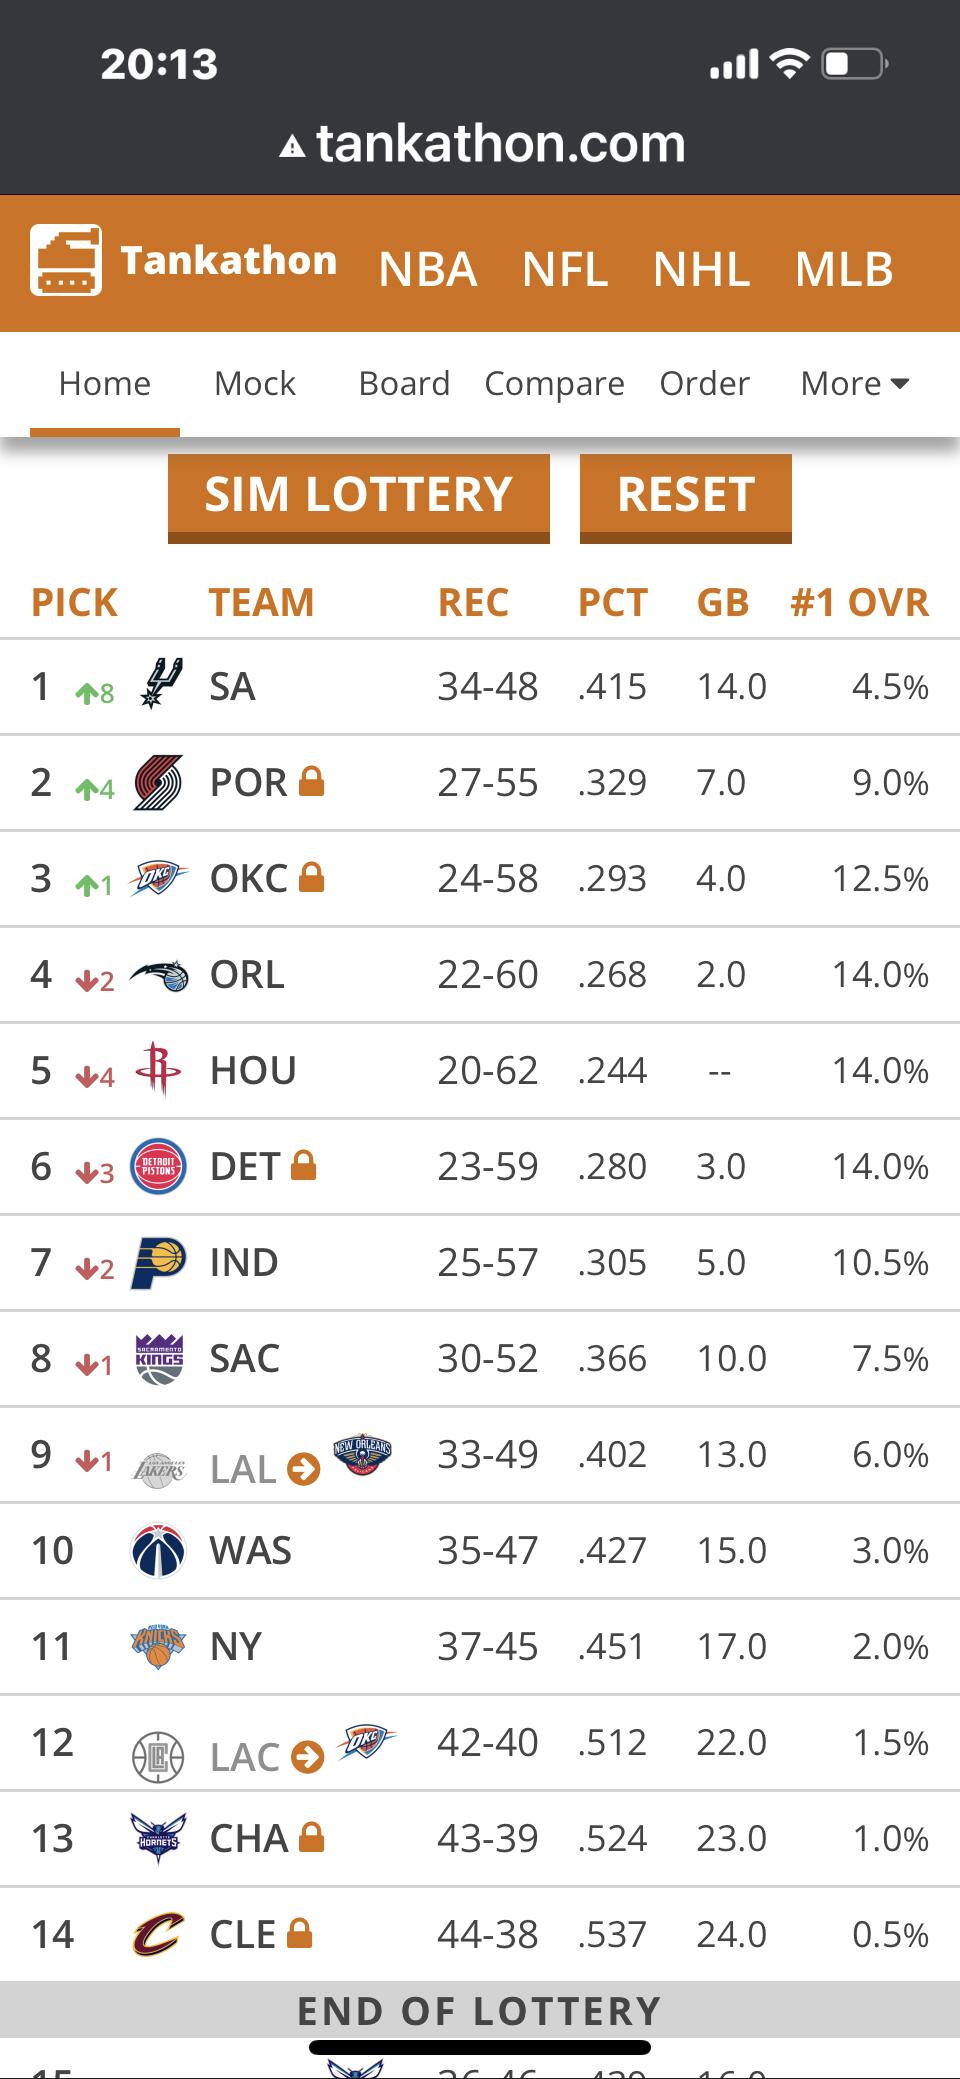Click the Tankathon logo icon

[x=66, y=260]
